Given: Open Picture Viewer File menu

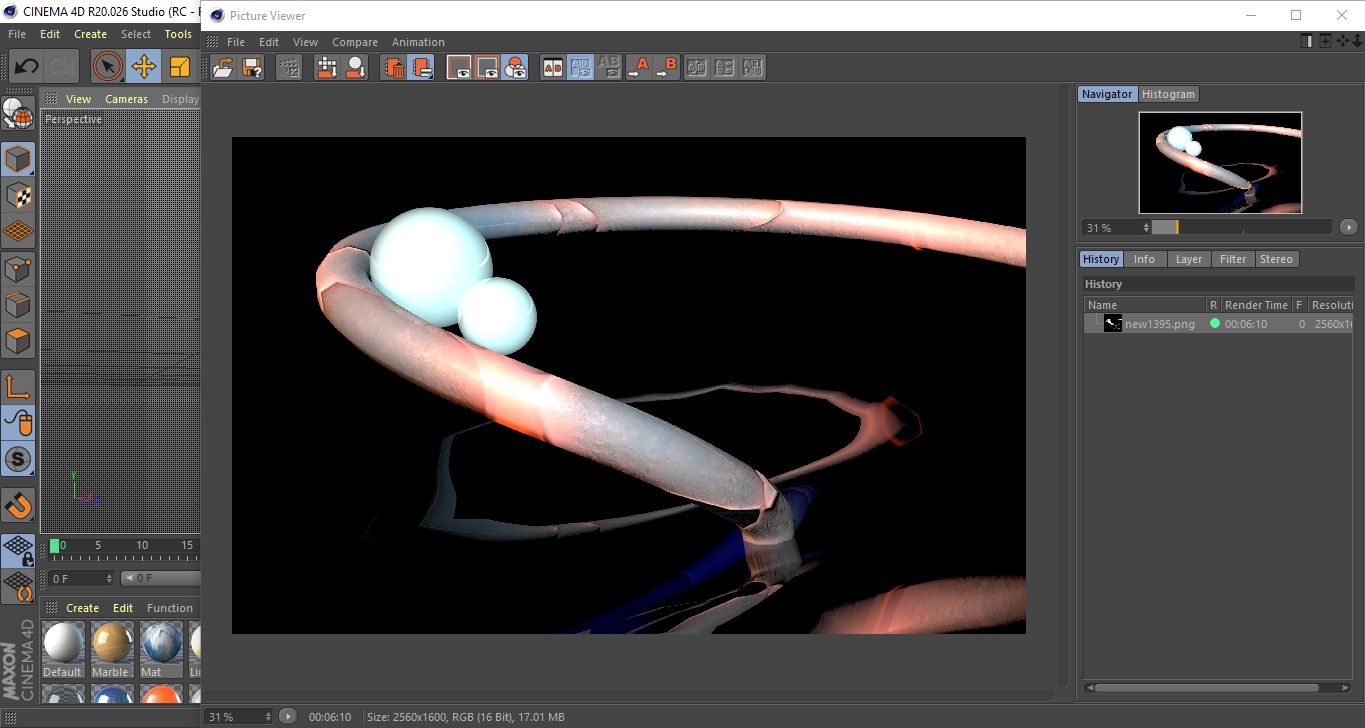Looking at the screenshot, I should pos(236,42).
